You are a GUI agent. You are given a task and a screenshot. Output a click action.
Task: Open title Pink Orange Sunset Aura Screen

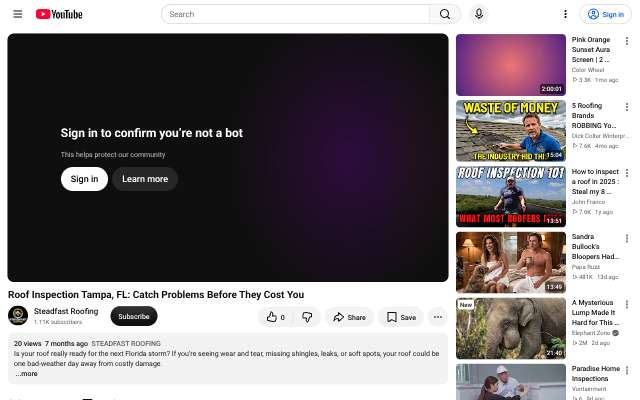(x=591, y=49)
